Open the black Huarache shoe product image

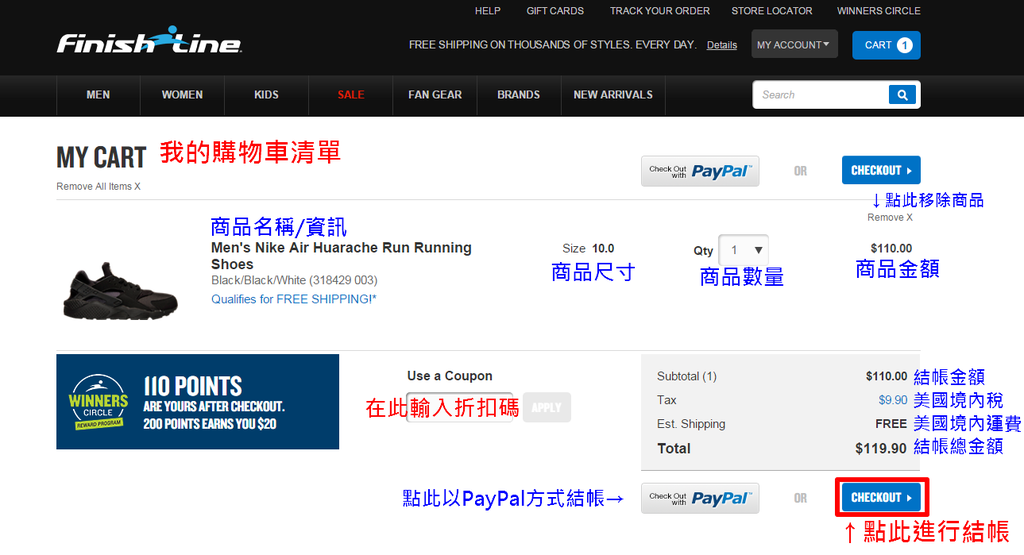pos(120,291)
